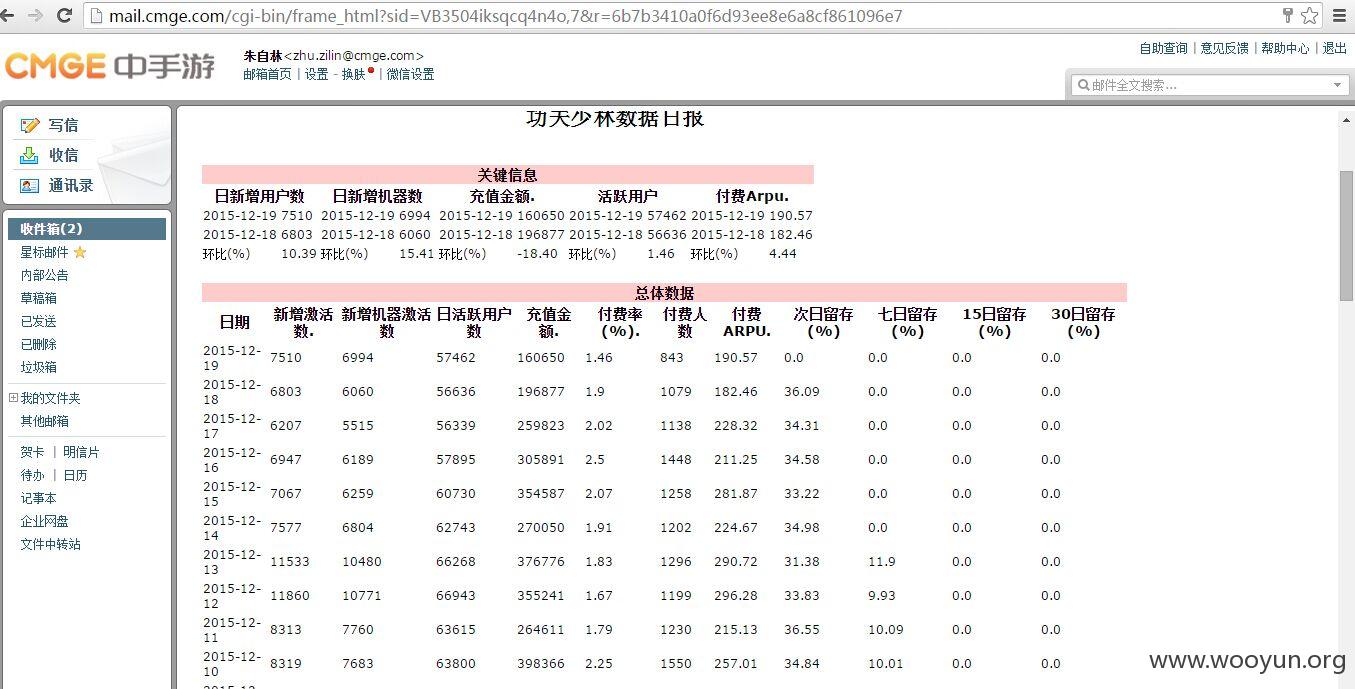The image size is (1355, 689).
Task: Click the key icon in the address bar
Action: click(1288, 16)
